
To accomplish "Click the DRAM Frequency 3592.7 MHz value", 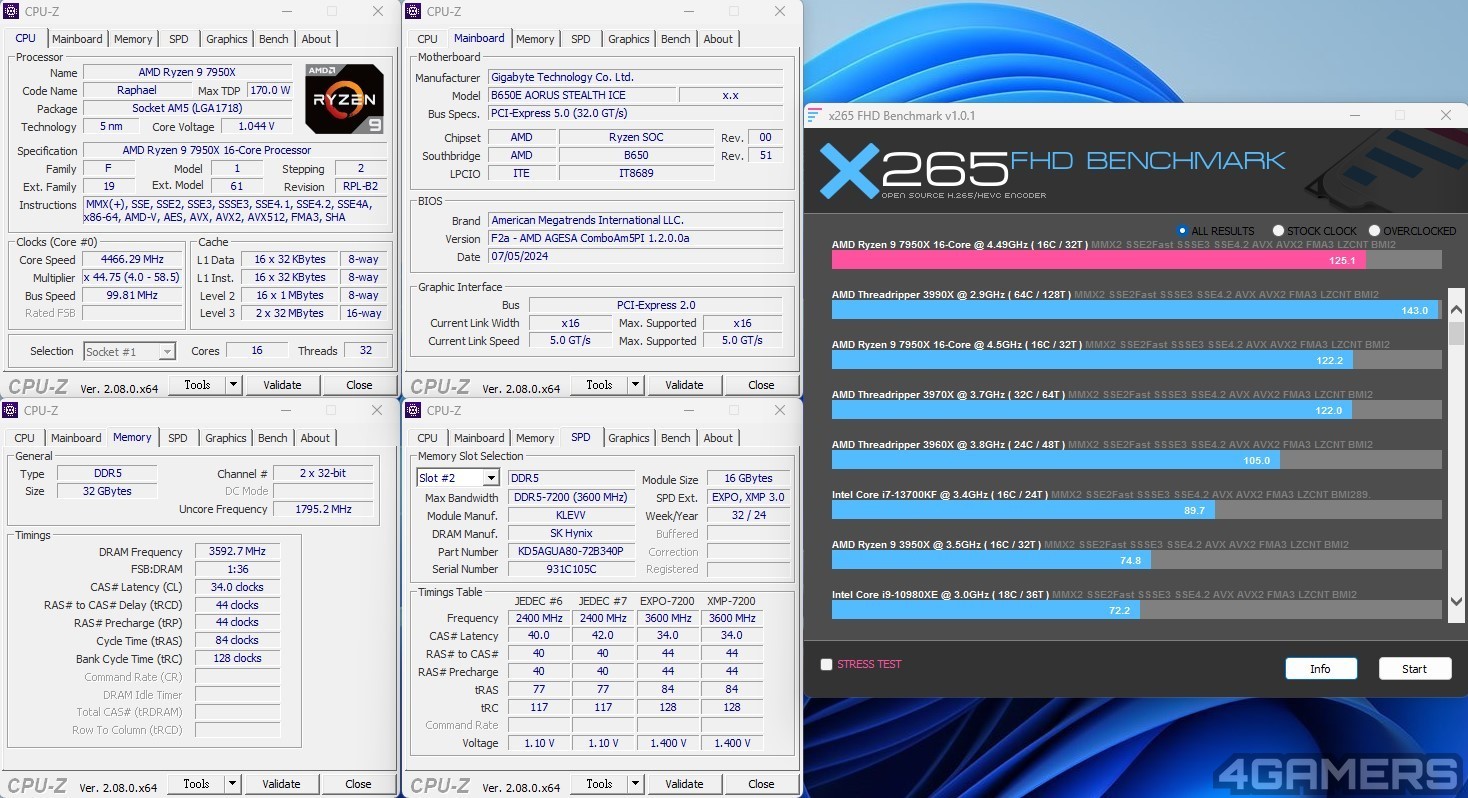I will (x=237, y=552).
